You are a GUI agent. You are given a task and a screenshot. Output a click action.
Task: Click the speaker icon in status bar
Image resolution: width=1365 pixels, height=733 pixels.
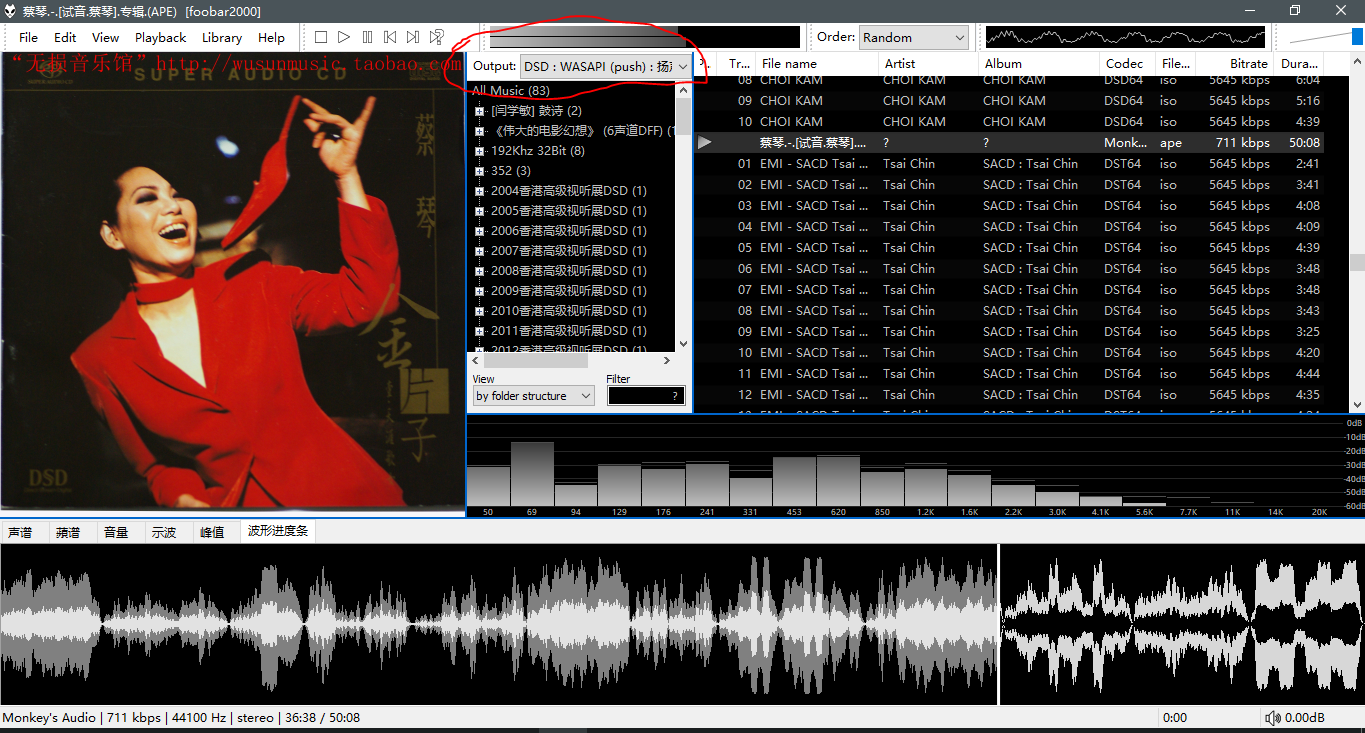click(x=1272, y=718)
